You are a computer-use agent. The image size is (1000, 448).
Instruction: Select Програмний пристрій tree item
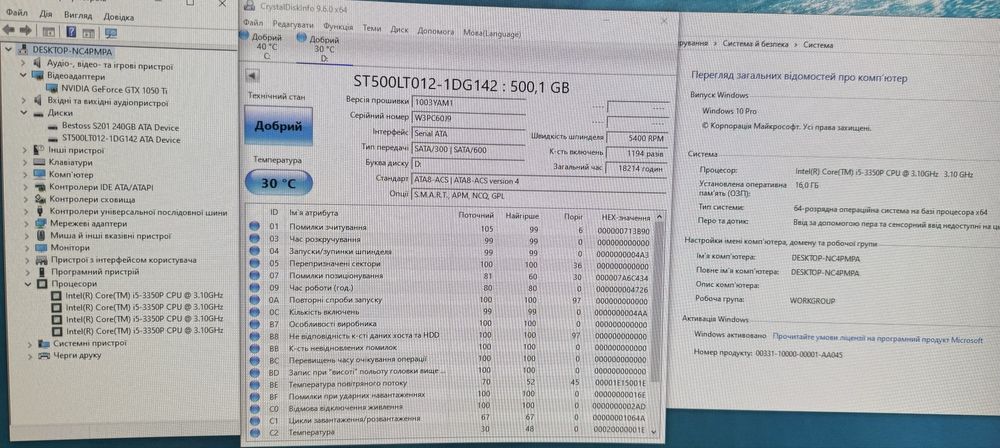94,272
